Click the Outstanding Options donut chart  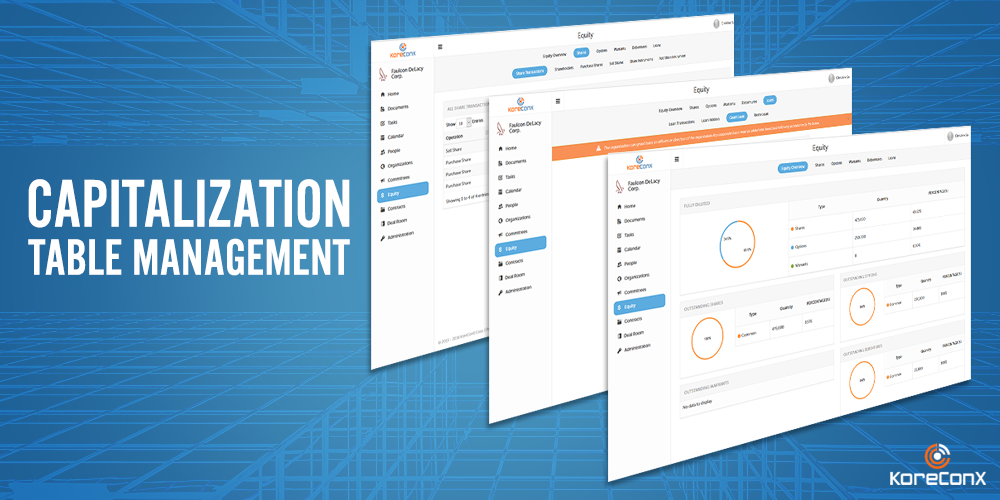coord(863,306)
